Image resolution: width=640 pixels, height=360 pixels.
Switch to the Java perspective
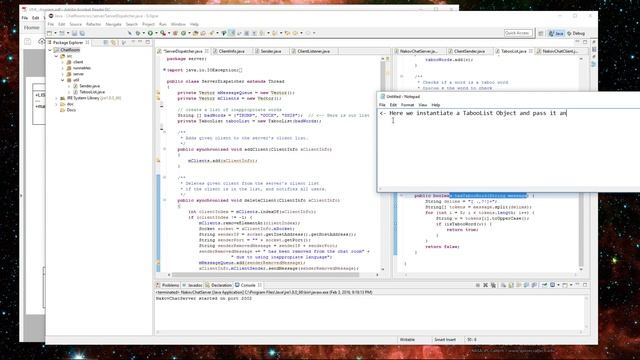(x=556, y=33)
